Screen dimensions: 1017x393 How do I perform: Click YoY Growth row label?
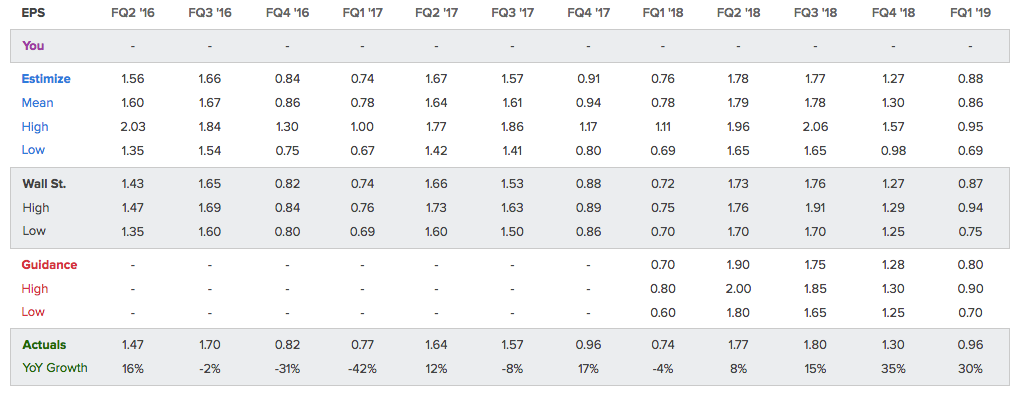coord(54,368)
